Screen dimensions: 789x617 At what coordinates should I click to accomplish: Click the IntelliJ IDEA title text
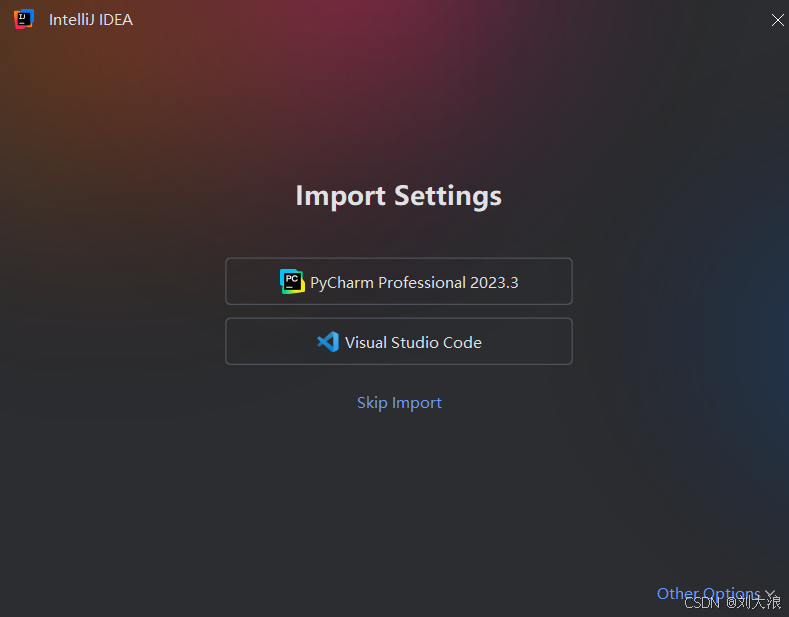point(91,20)
